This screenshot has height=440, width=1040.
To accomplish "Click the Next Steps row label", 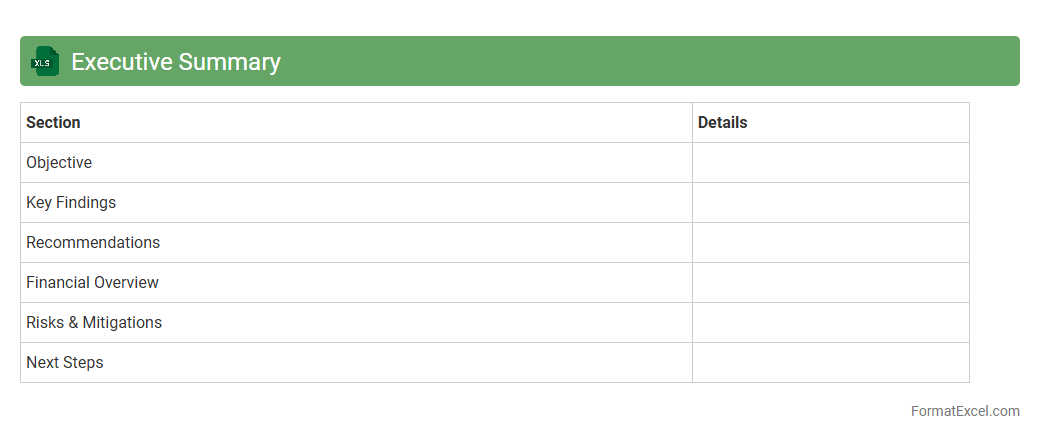I will coord(65,363).
